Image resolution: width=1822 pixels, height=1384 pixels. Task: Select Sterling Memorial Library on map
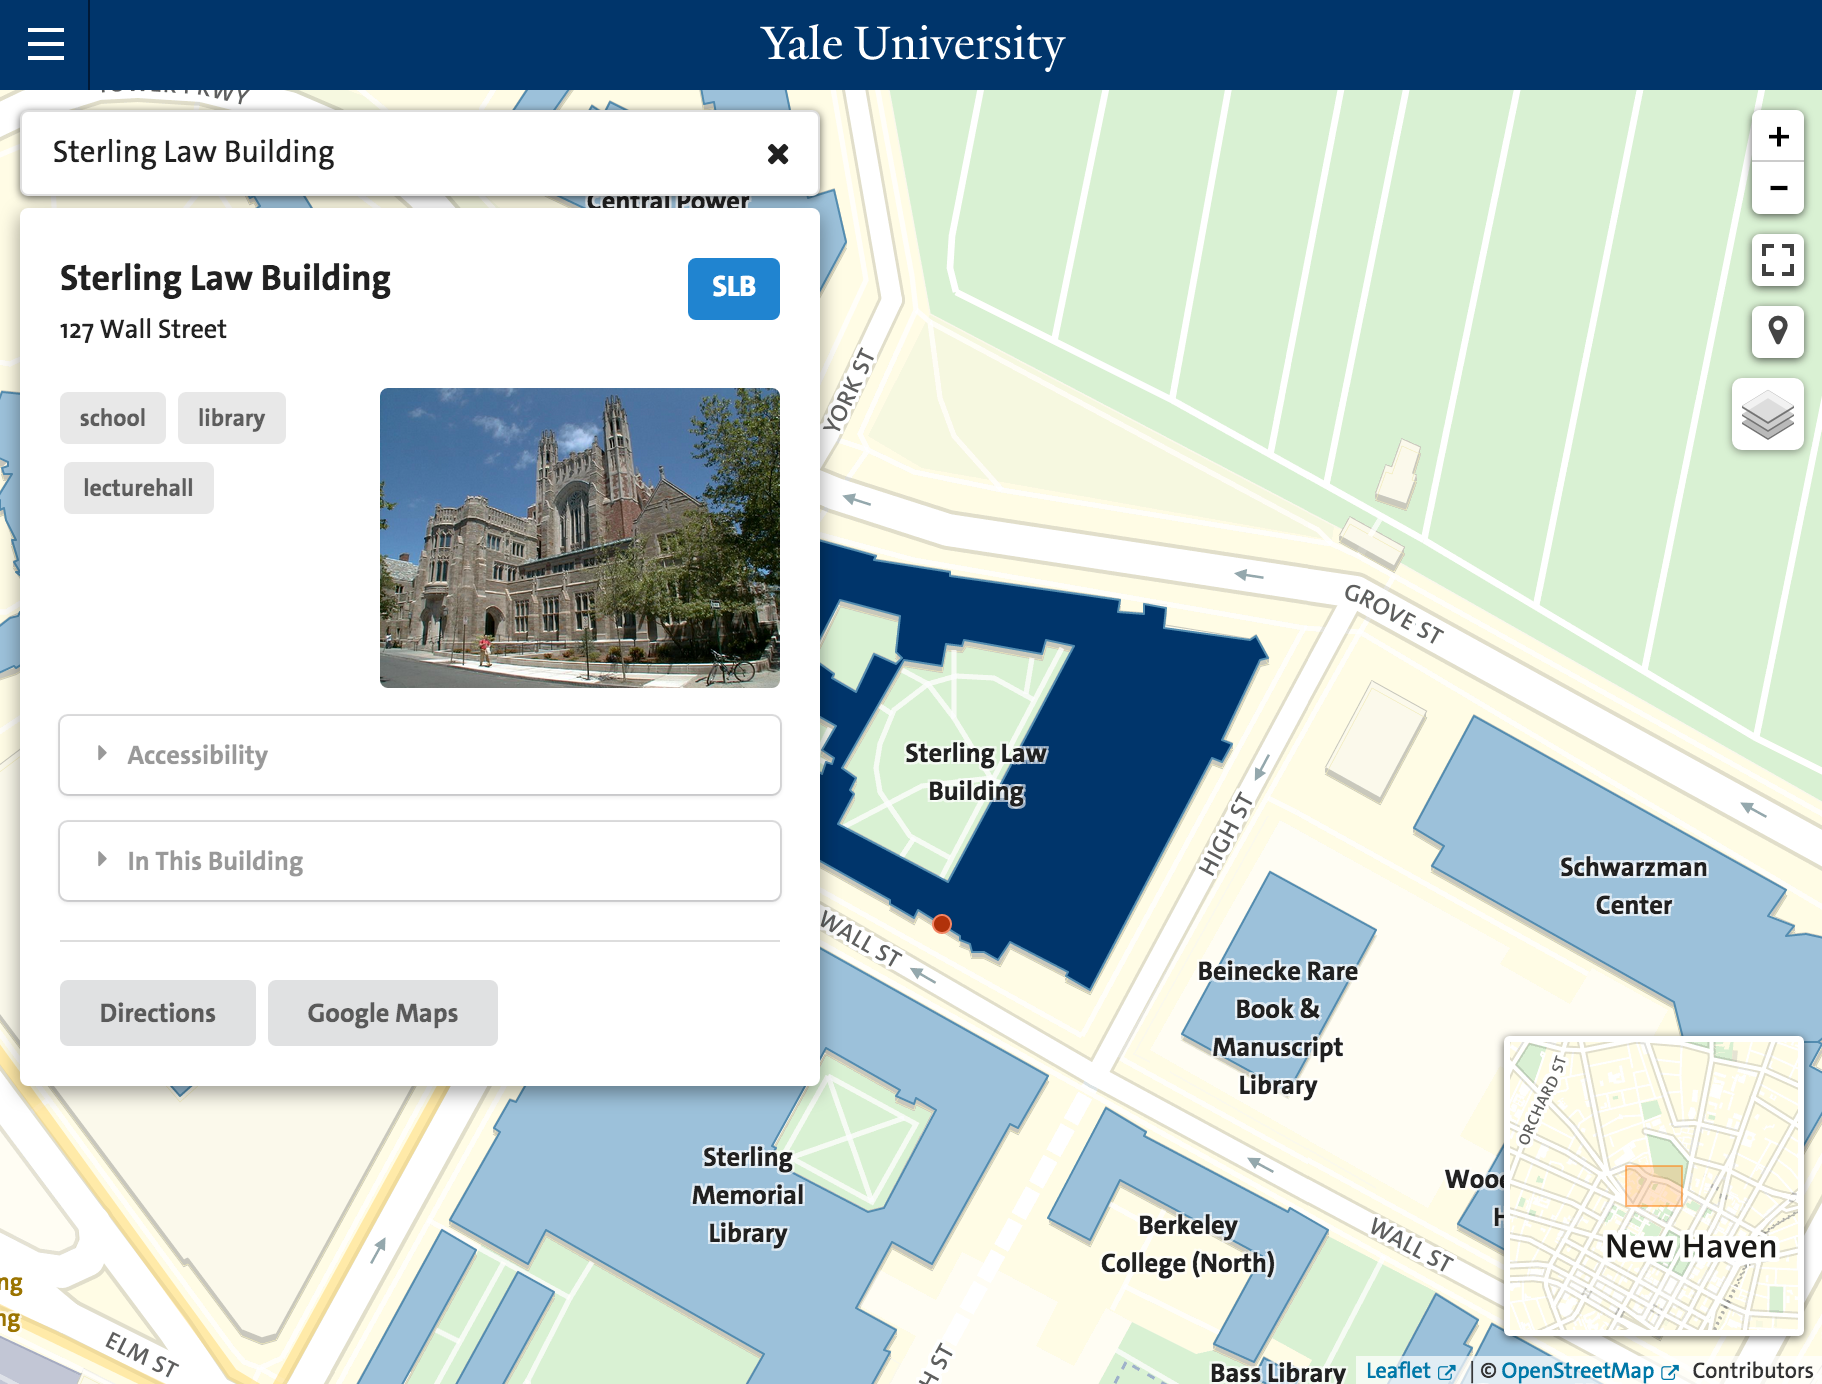point(748,1195)
